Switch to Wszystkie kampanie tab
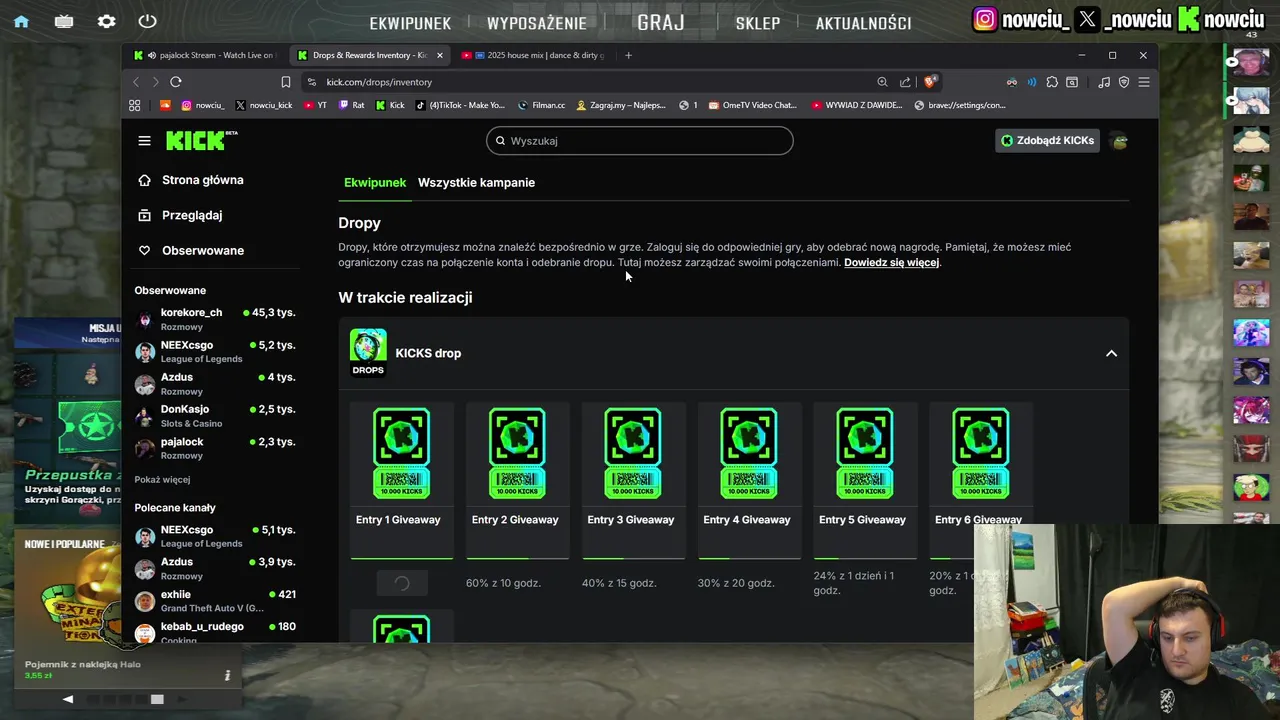The height and width of the screenshot is (720, 1280). [476, 183]
